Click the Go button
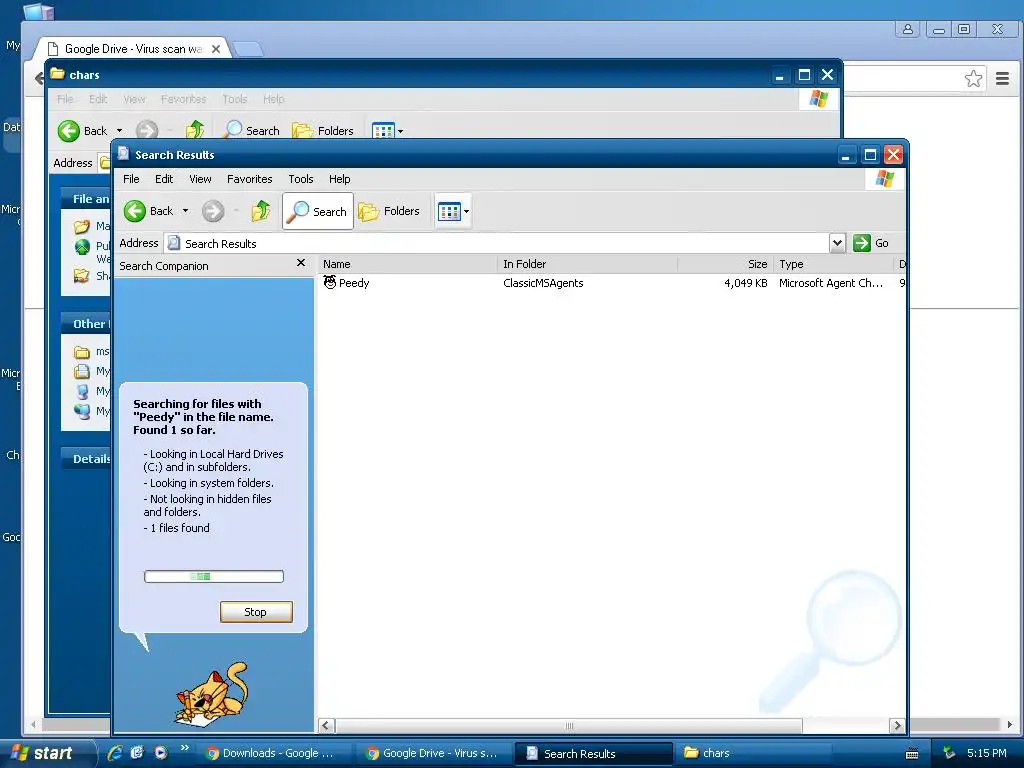This screenshot has width=1024, height=768. pyautogui.click(x=871, y=243)
